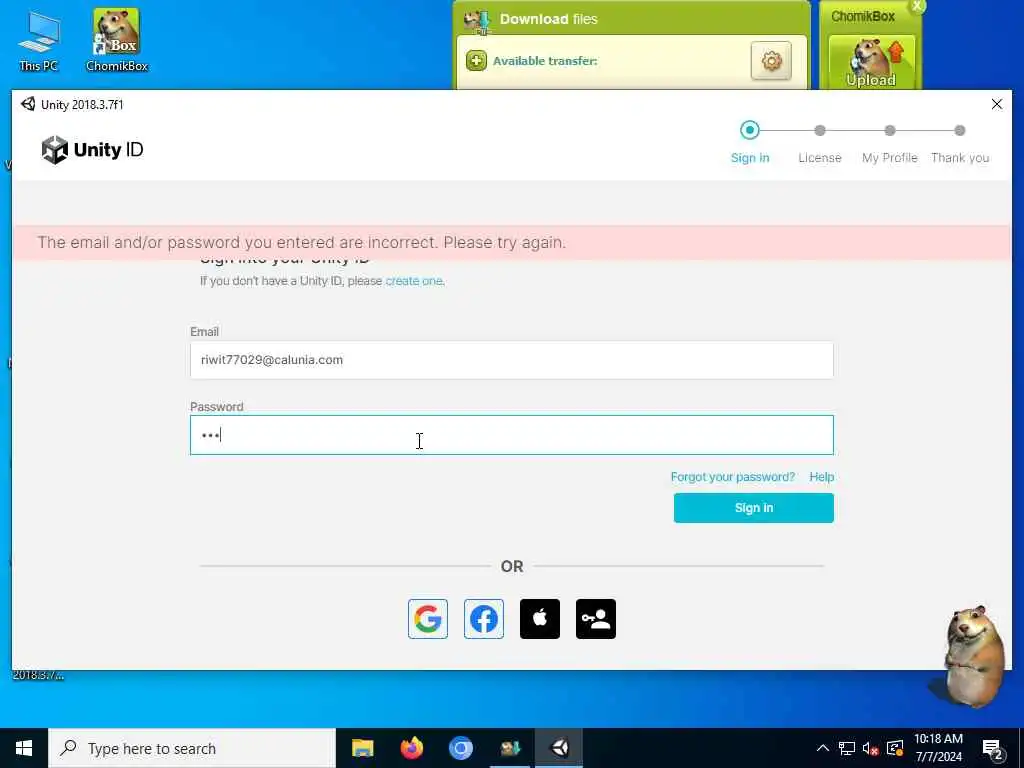Close the ChomikBox widget with X
The image size is (1024, 768).
click(x=917, y=6)
